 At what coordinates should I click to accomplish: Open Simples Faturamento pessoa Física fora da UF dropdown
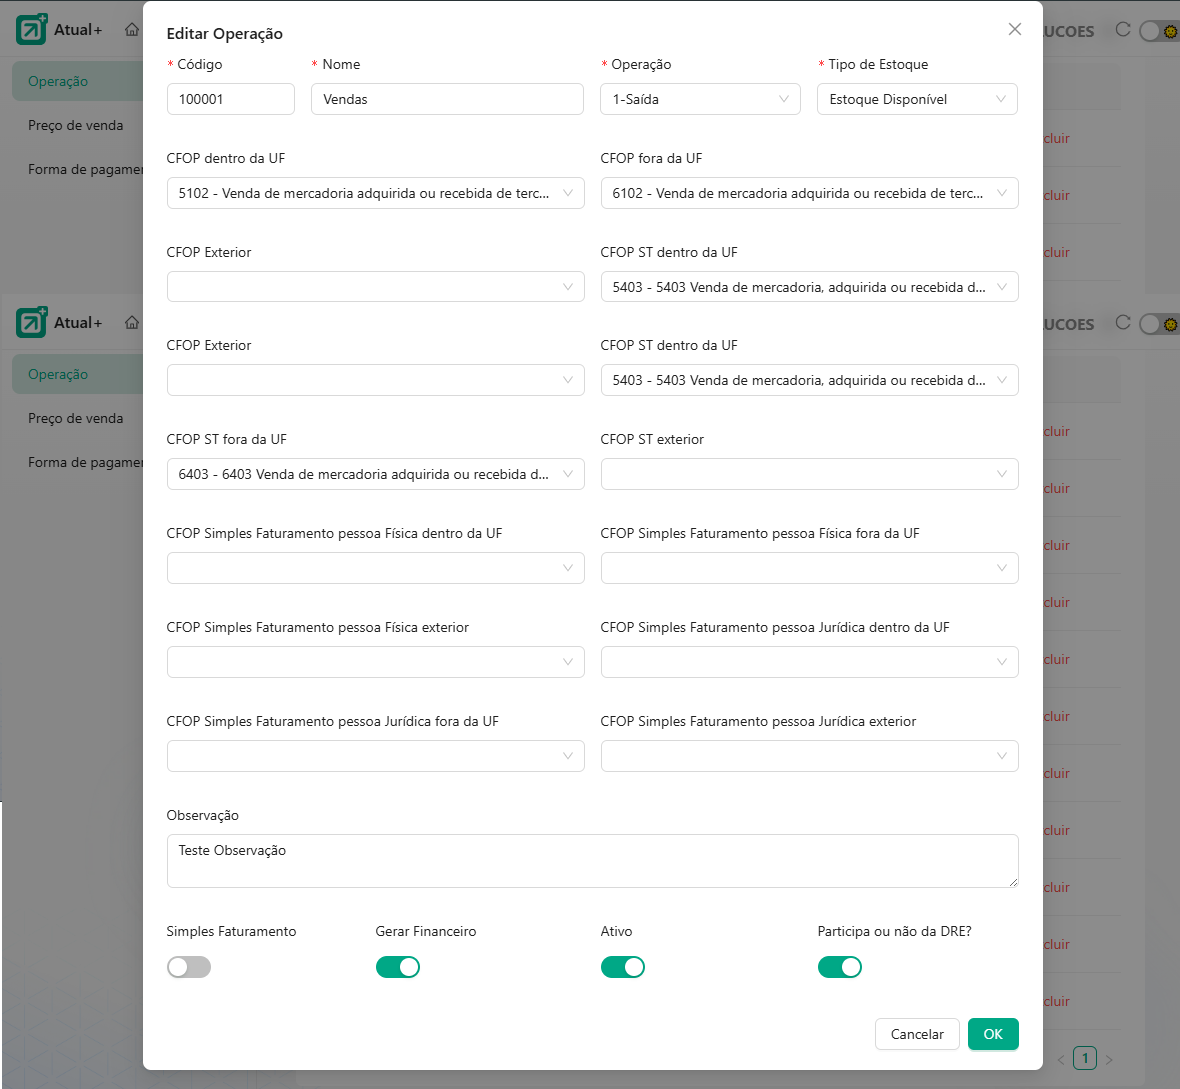click(x=809, y=568)
